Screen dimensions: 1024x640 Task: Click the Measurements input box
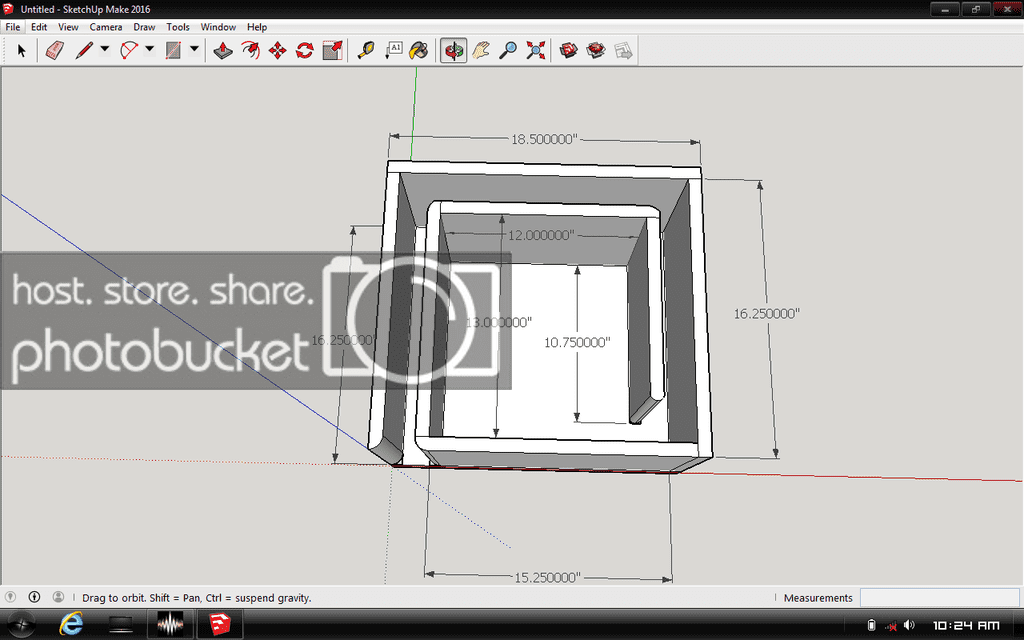coord(939,597)
